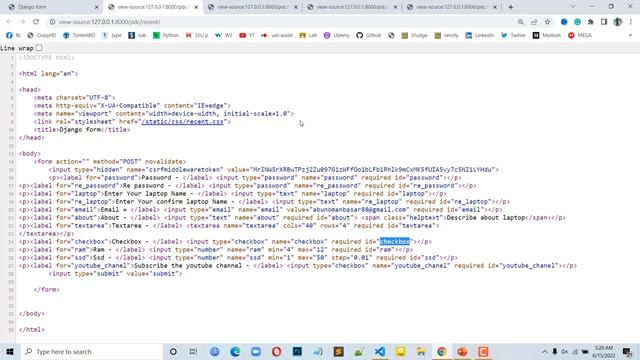Image resolution: width=640 pixels, height=360 pixels.
Task: Show hidden system tray icons
Action: pos(545,351)
